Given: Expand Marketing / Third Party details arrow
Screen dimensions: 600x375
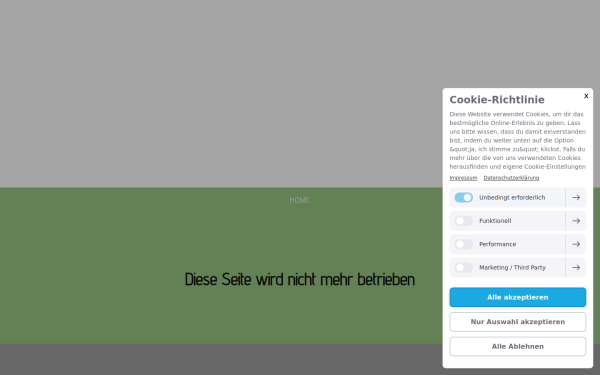Looking at the screenshot, I should [x=576, y=267].
